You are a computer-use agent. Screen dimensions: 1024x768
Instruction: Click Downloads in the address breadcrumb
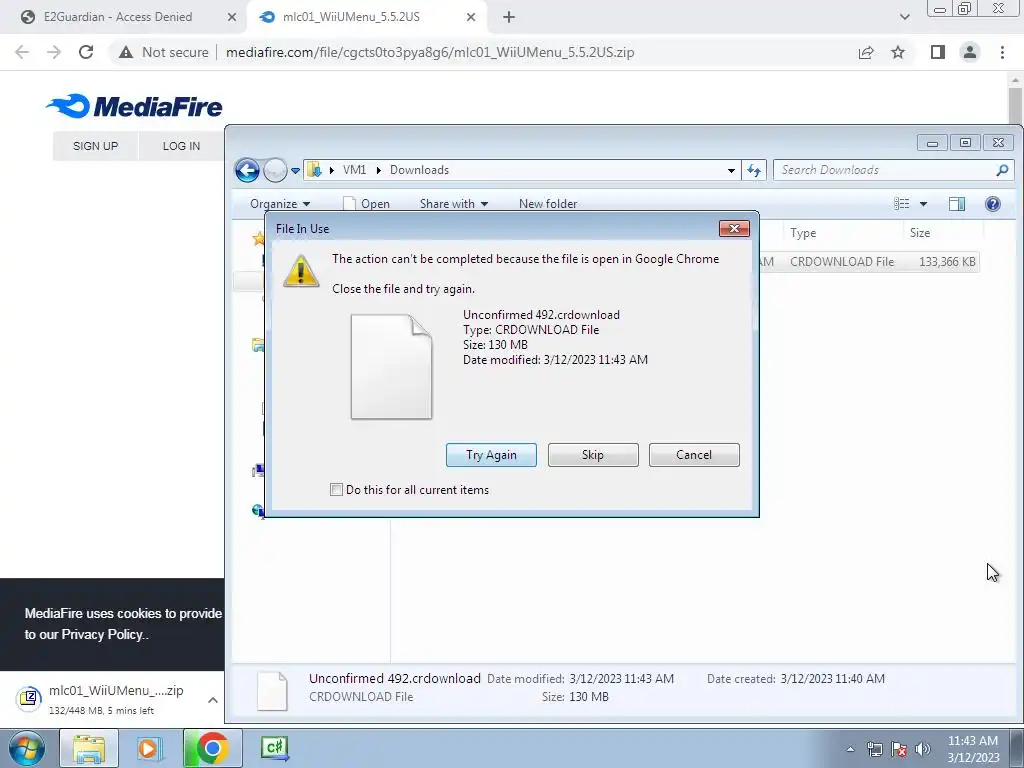[x=419, y=170]
